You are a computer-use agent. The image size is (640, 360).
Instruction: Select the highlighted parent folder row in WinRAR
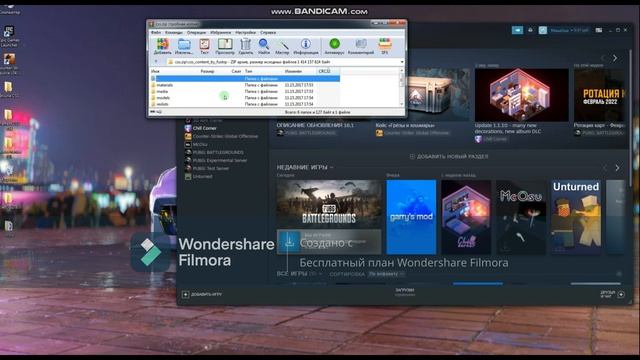click(x=245, y=78)
